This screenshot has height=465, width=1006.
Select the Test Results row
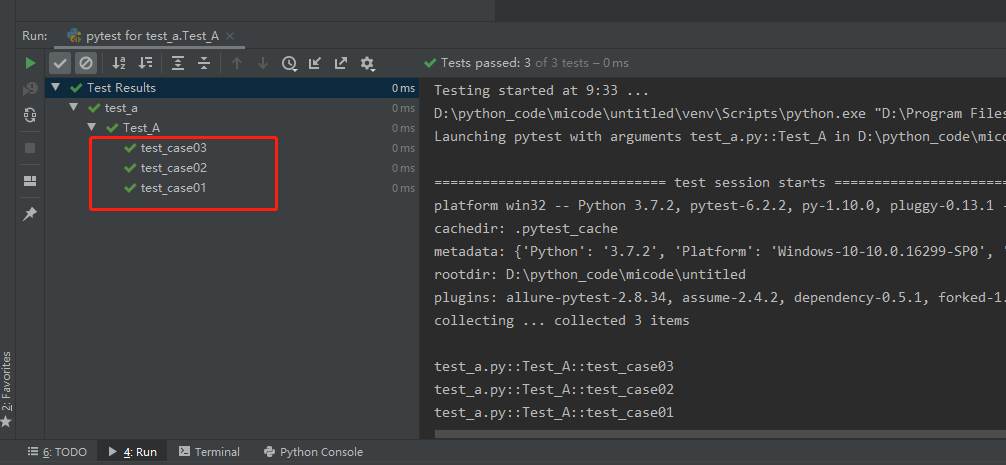pos(232,88)
